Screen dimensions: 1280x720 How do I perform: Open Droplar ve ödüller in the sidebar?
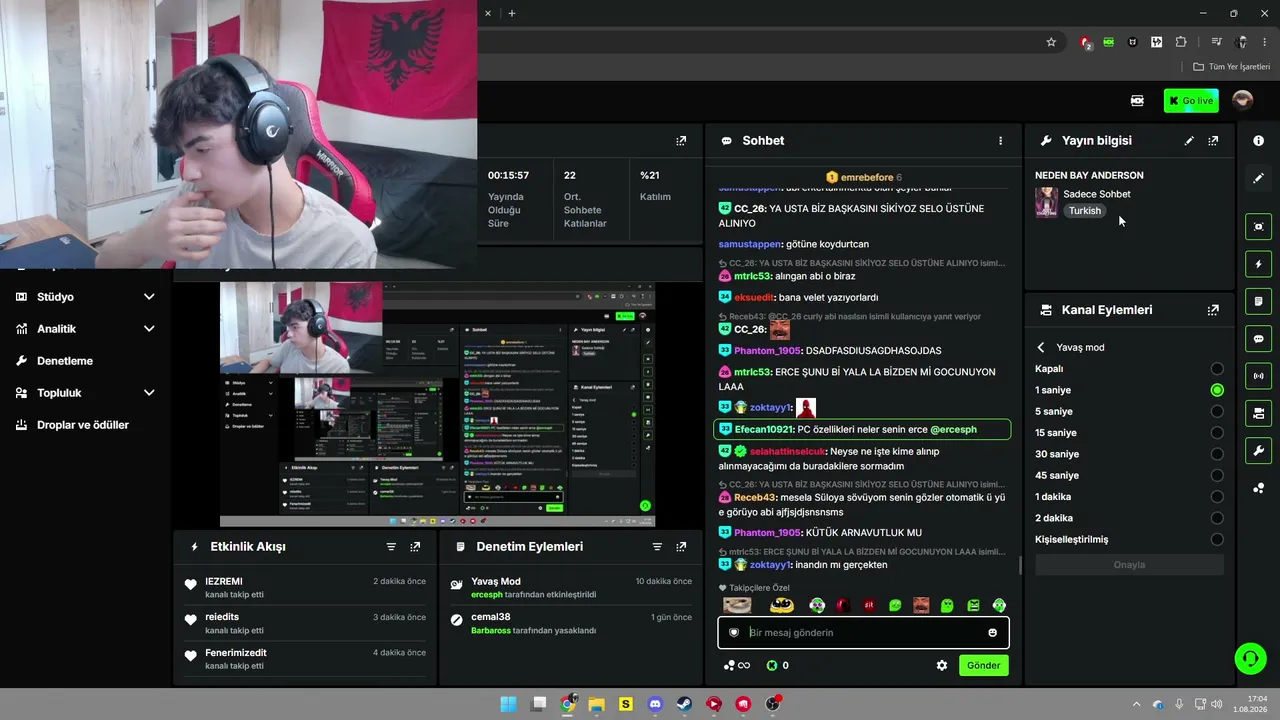(85, 425)
